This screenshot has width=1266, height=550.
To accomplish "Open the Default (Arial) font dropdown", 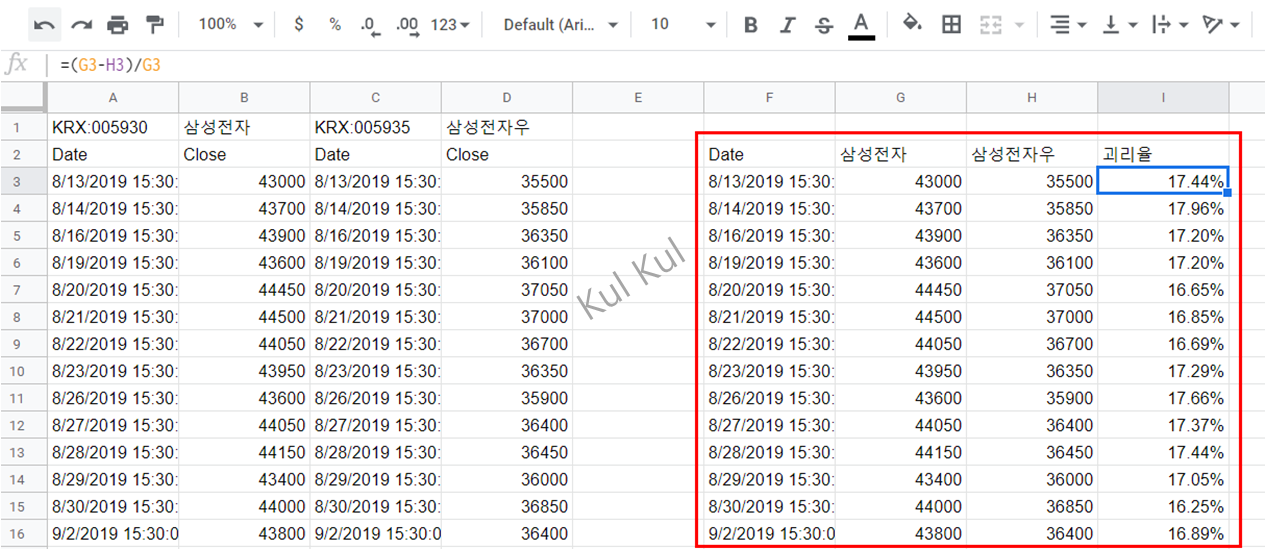I will coord(560,25).
